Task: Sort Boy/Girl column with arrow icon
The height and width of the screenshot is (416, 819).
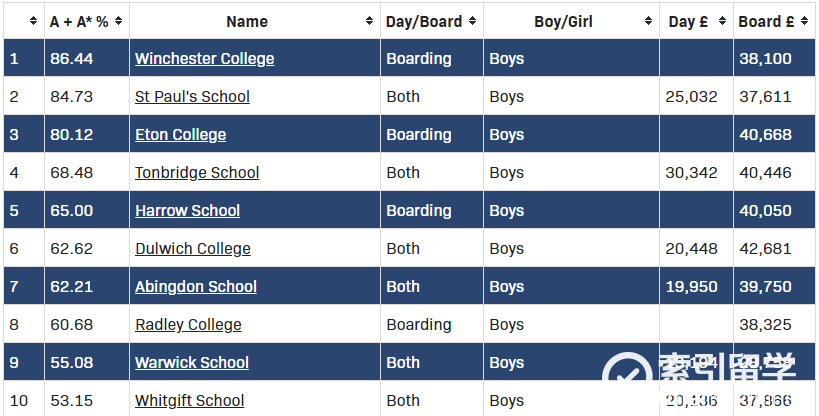Action: point(648,21)
